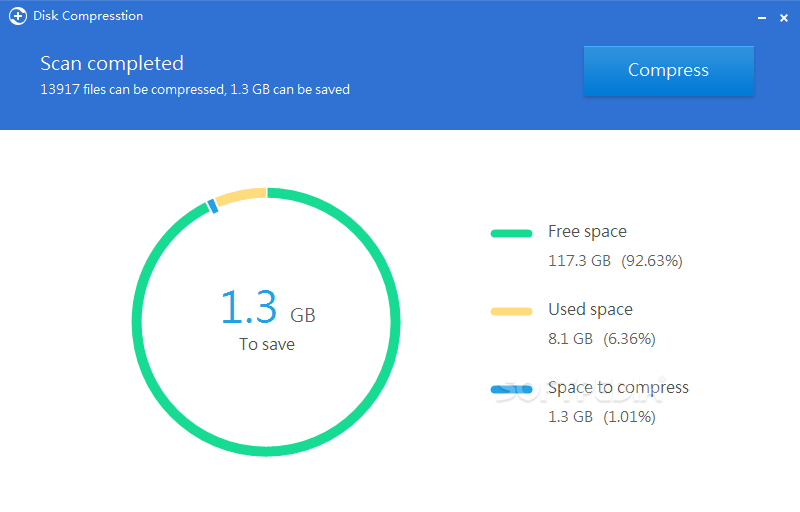Click the blue Space to compress swatch
Image resolution: width=800 pixels, height=512 pixels.
(511, 390)
